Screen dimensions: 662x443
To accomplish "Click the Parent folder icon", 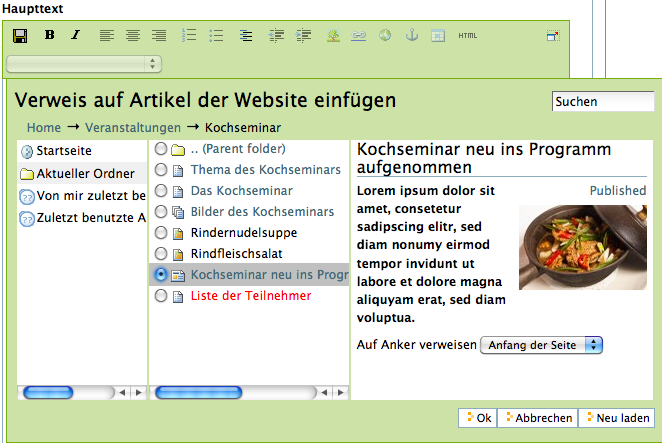I will click(178, 149).
